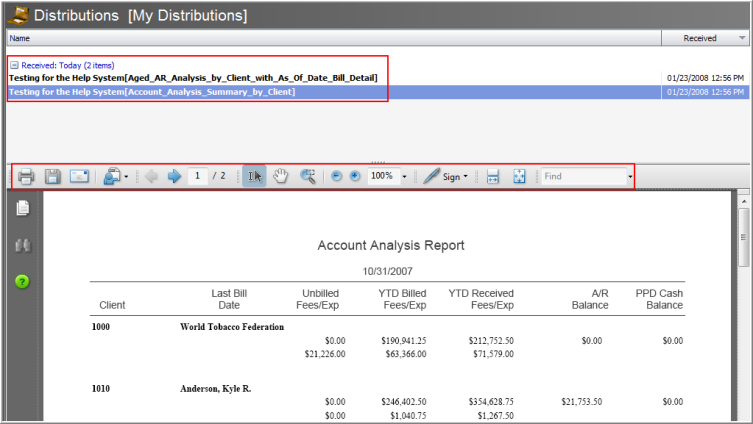Enable Fit Width scrolling mode
Viewport: 753px width, 424px height.
point(493,177)
